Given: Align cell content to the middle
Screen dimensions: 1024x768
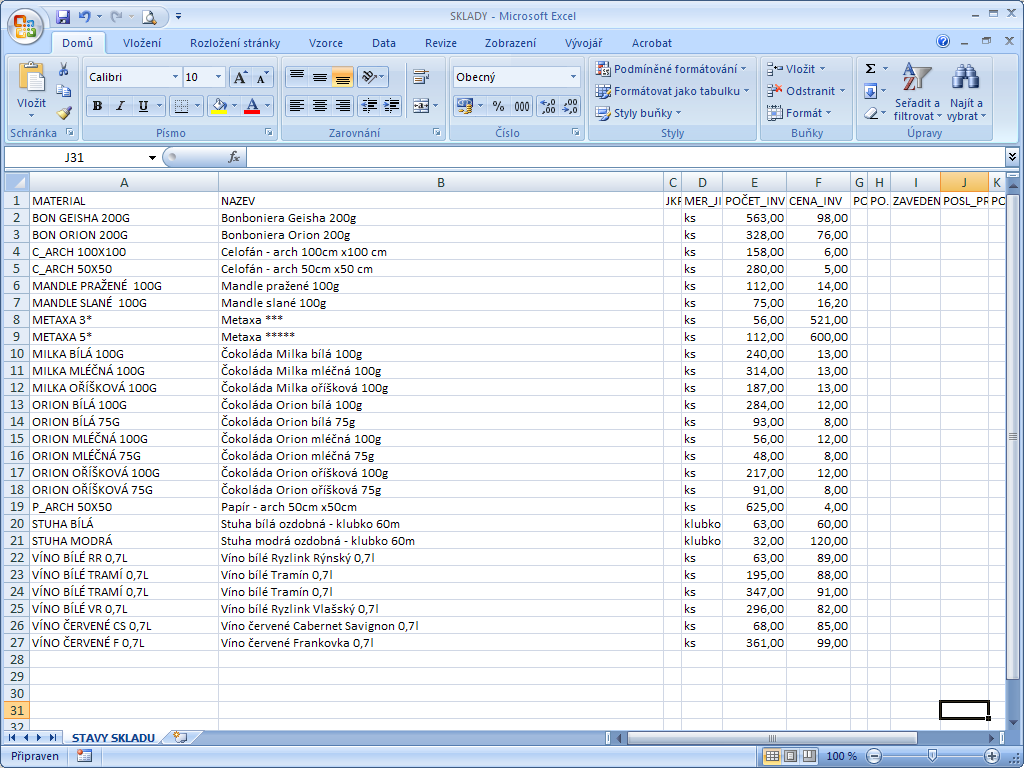Looking at the screenshot, I should tap(319, 77).
